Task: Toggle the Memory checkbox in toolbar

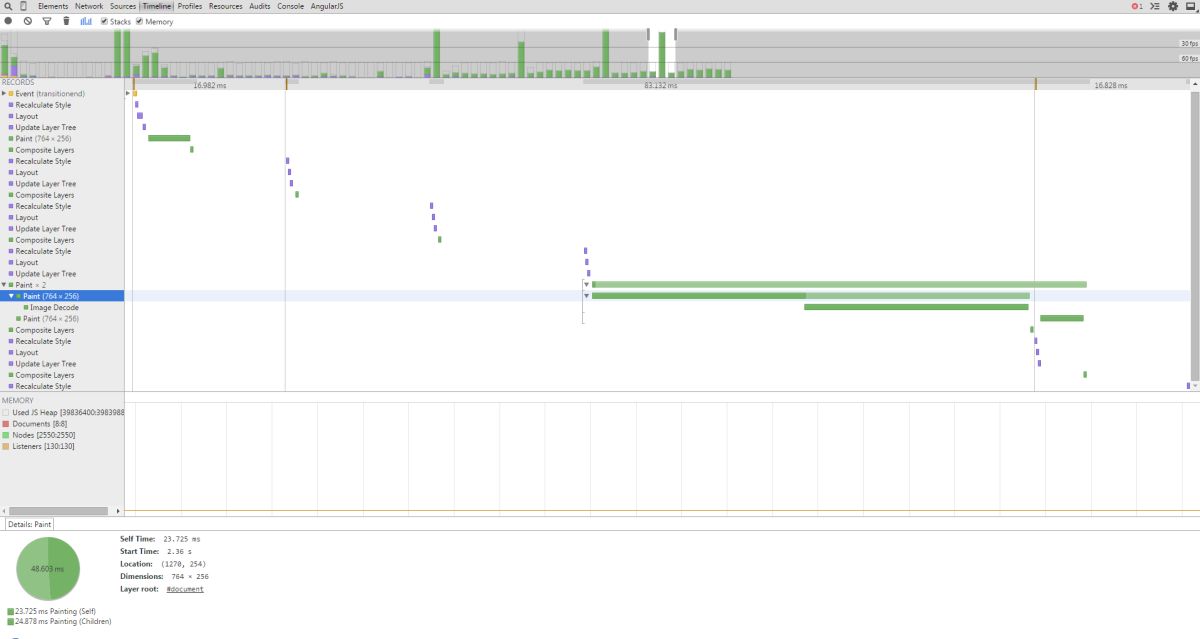Action: pyautogui.click(x=139, y=21)
